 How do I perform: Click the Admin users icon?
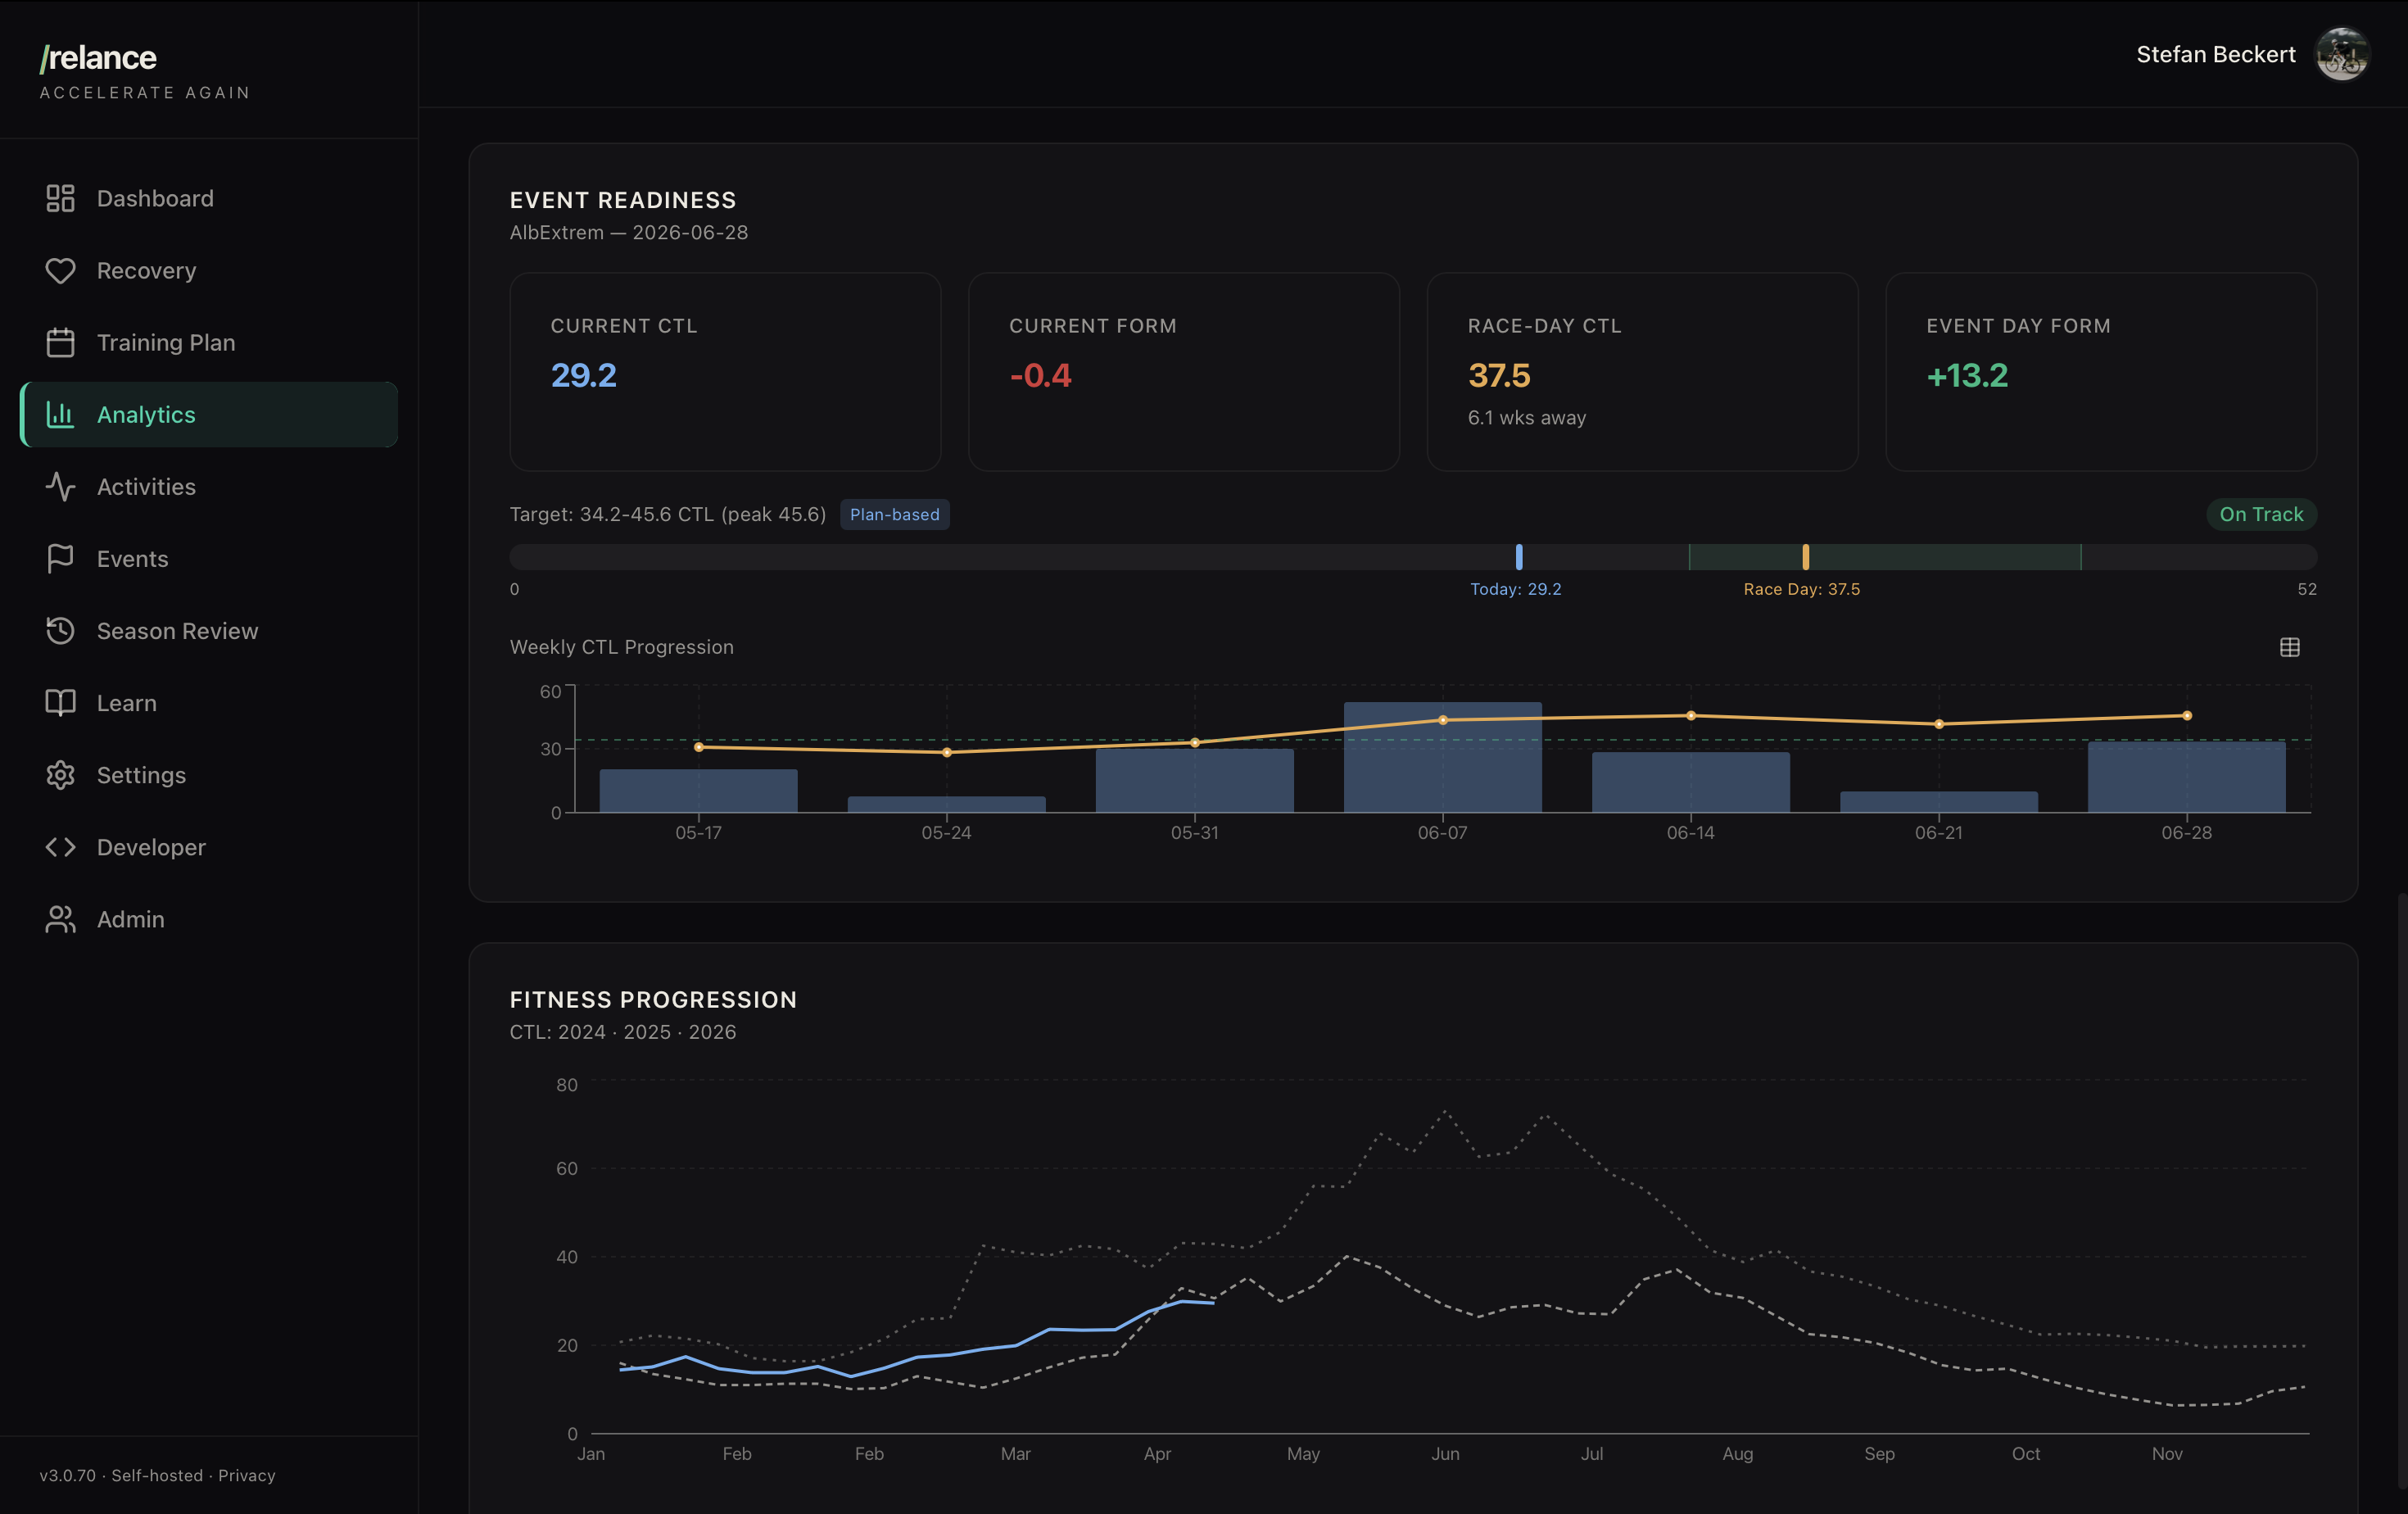point(60,918)
